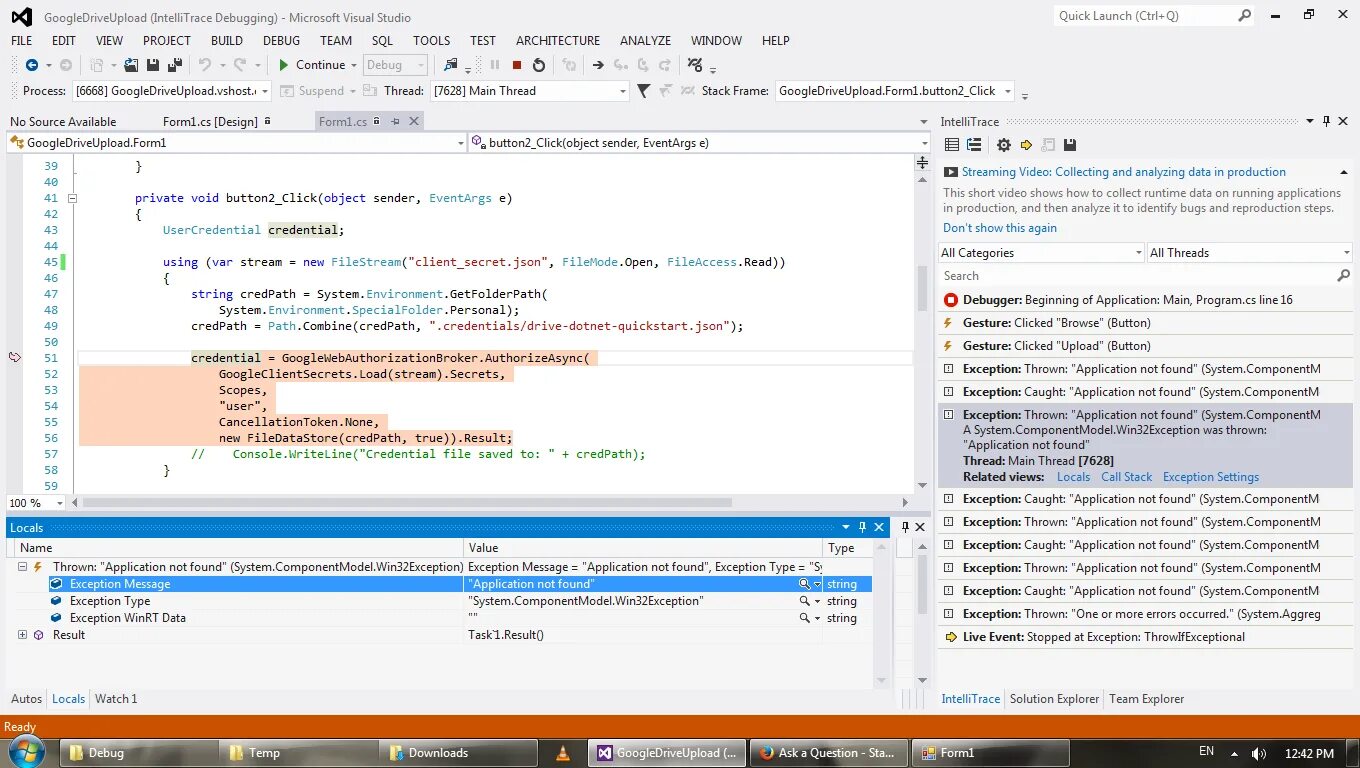
Task: Click the percent code-map icon in toolbar
Action: point(695,65)
